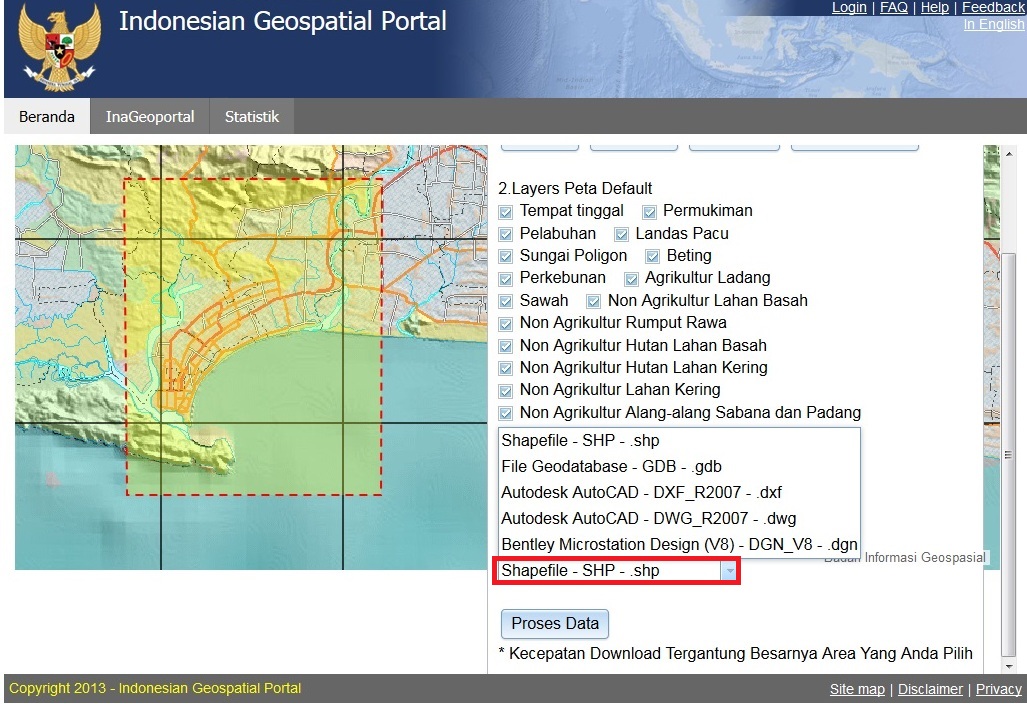The image size is (1027, 704).
Task: Select Autodesk AutoCAD DXF_R2007 format
Action: pyautogui.click(x=679, y=492)
